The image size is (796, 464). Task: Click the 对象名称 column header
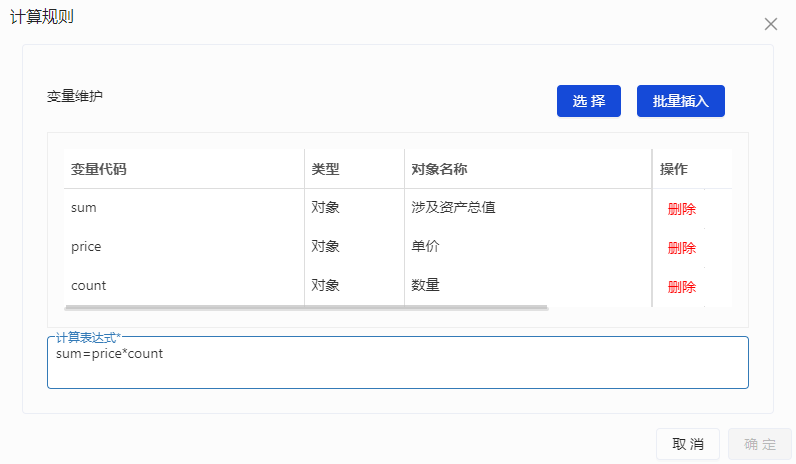pyautogui.click(x=439, y=169)
